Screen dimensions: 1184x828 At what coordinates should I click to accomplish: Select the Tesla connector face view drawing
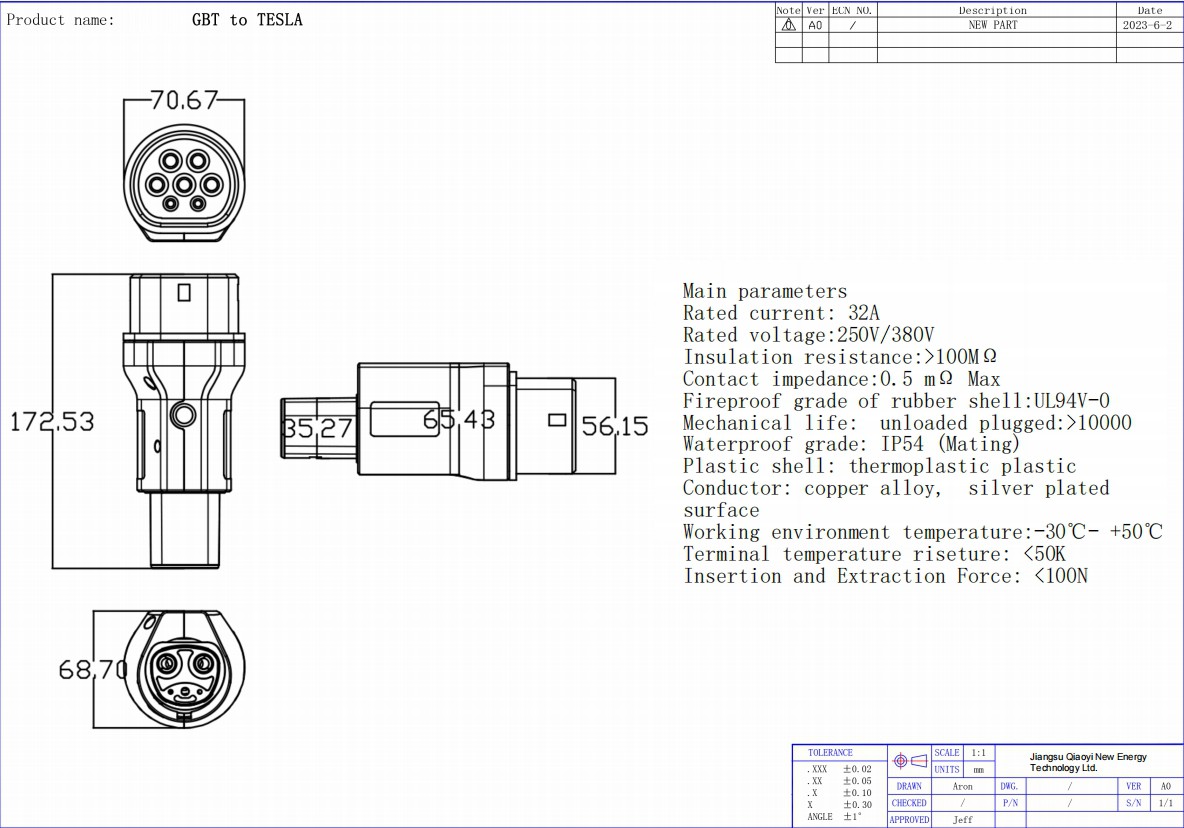tap(187, 667)
